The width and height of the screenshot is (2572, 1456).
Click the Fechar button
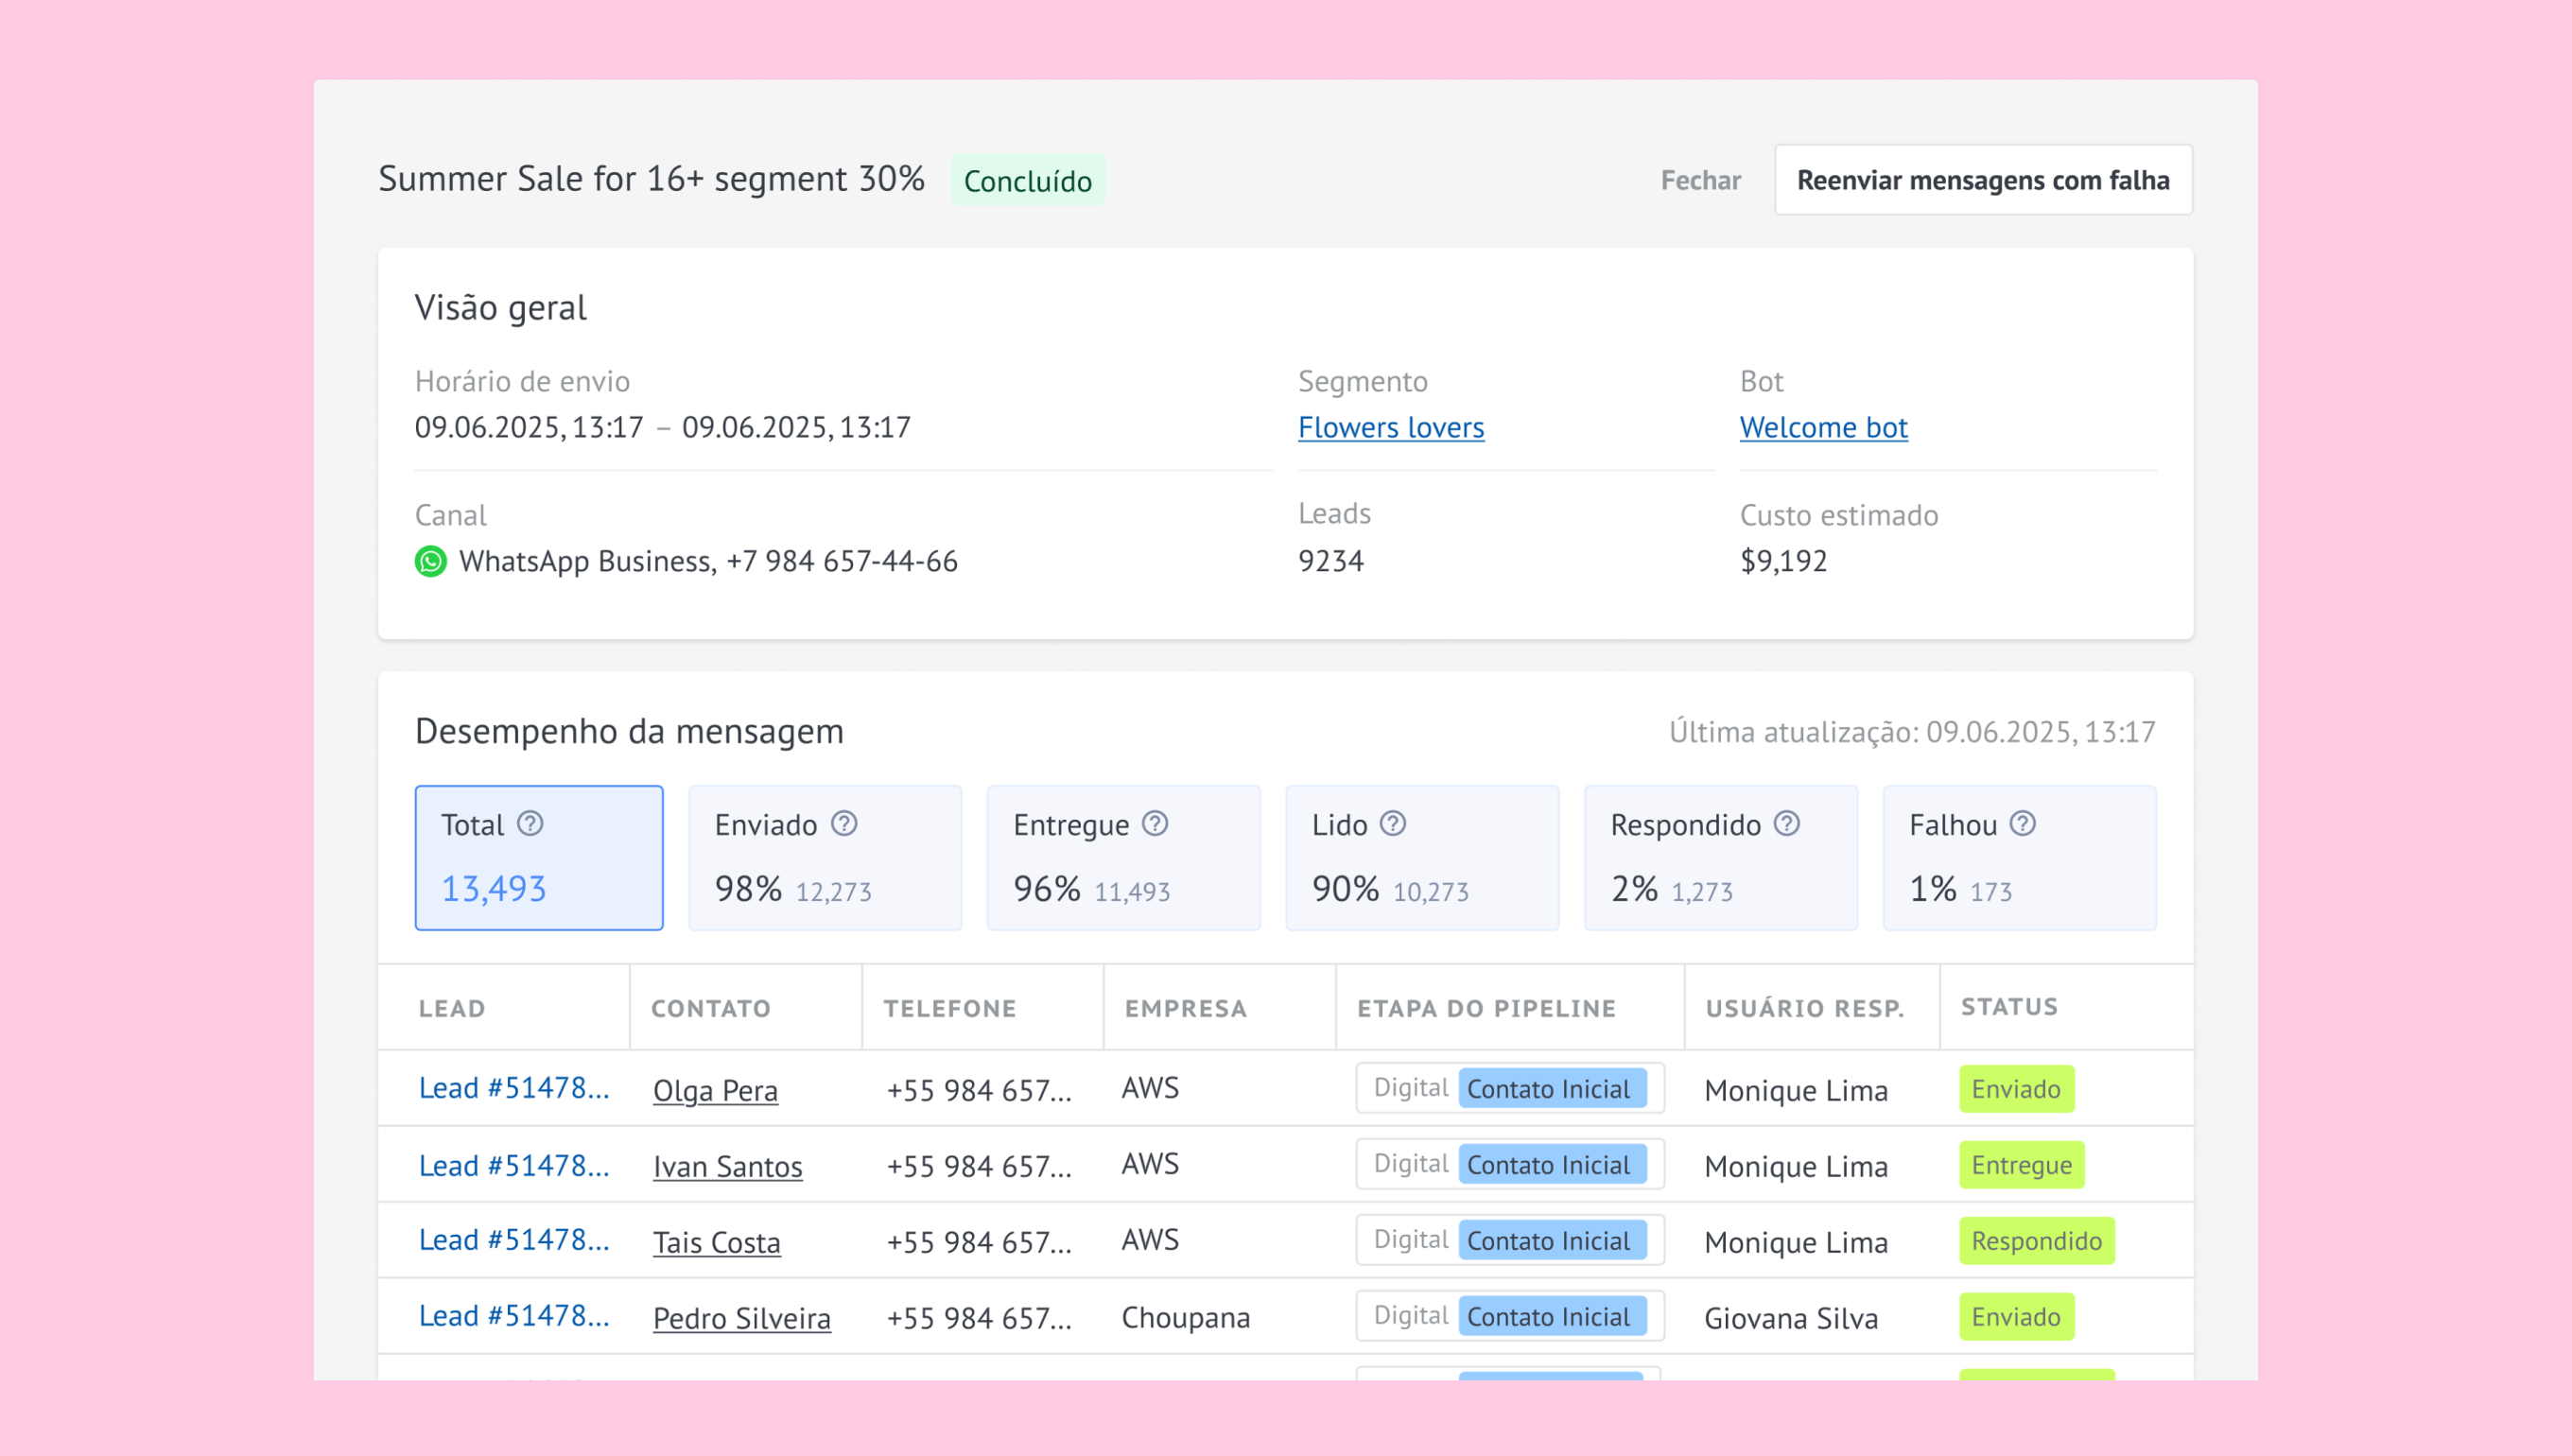1701,180
